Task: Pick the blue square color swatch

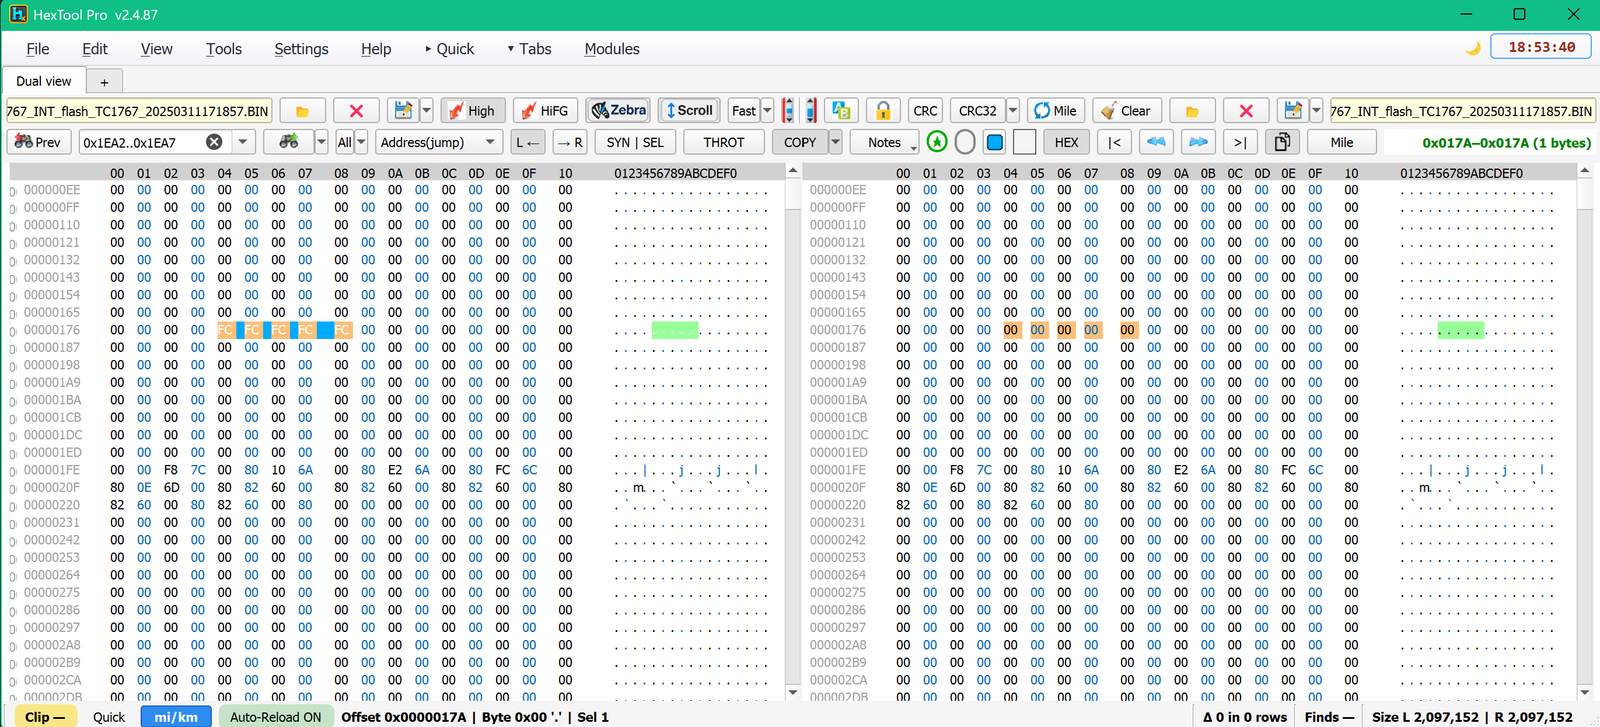Action: click(x=995, y=142)
